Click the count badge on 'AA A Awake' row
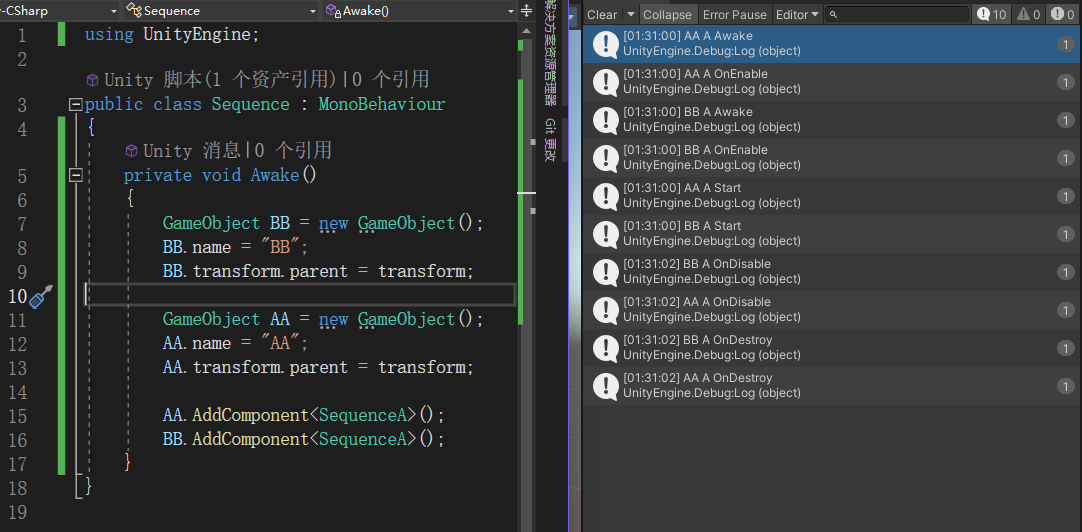Viewport: 1082px width, 532px height. (1065, 44)
